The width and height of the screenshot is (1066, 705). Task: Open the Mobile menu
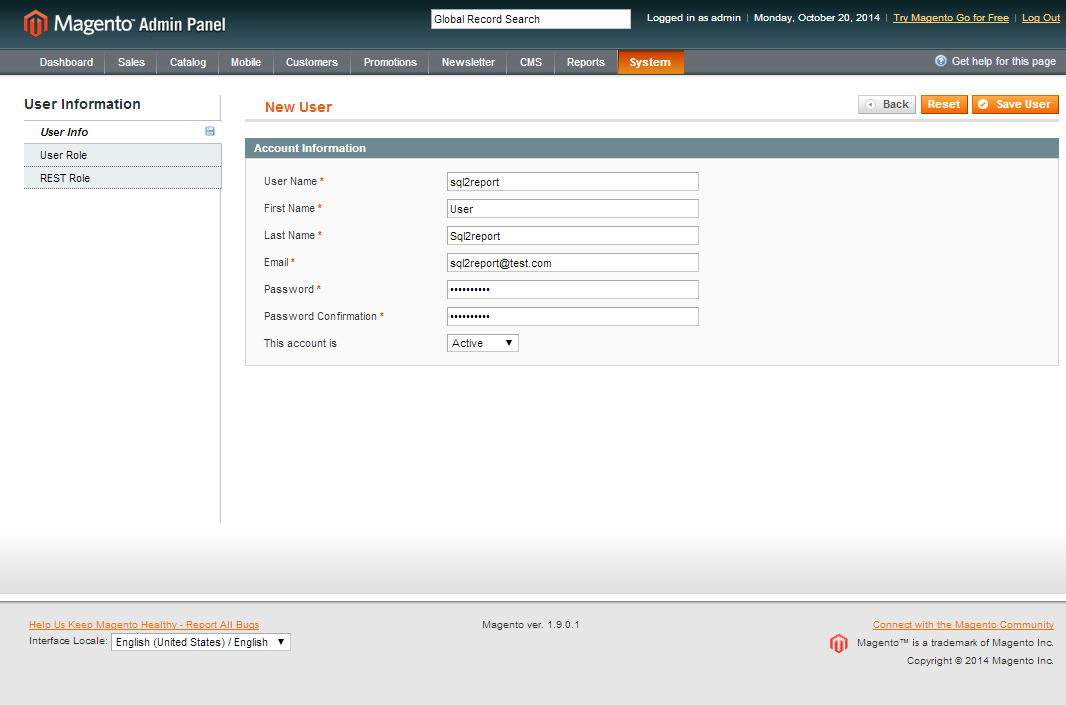point(245,62)
